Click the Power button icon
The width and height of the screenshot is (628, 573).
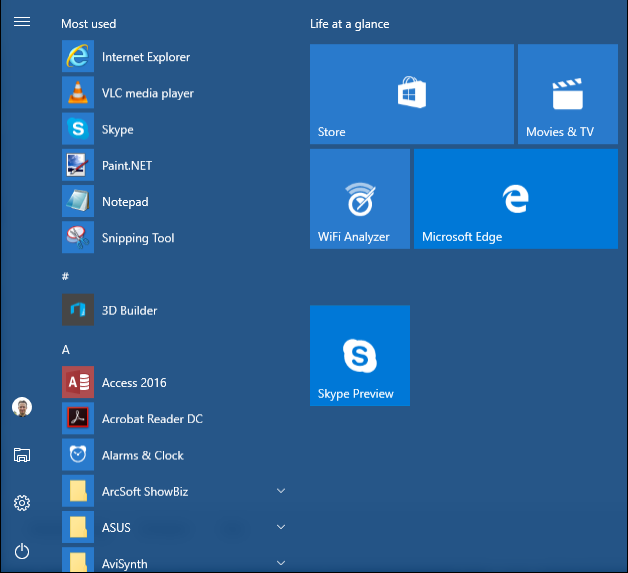pos(22,551)
